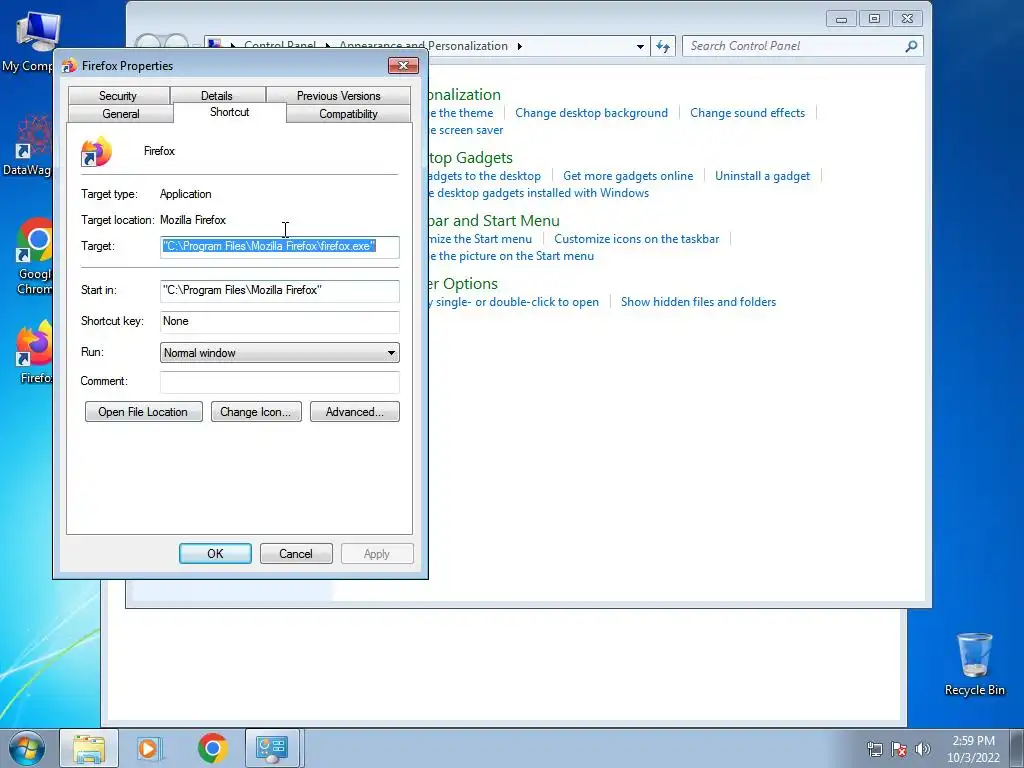Maximize the Control Panel window

(874, 19)
